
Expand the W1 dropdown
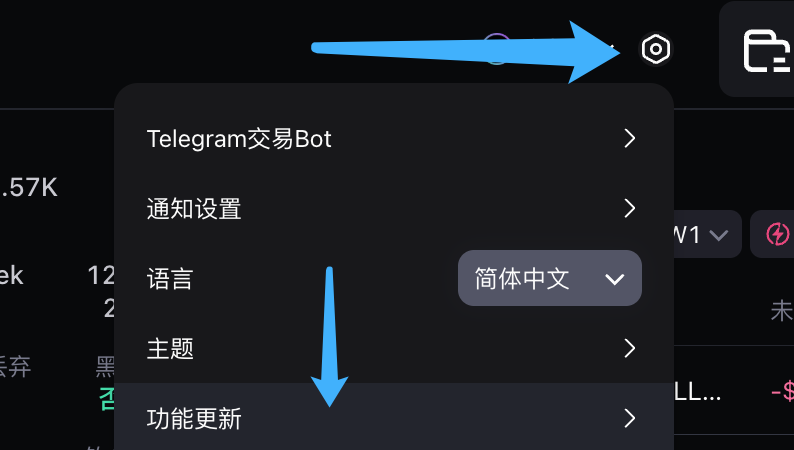707,234
